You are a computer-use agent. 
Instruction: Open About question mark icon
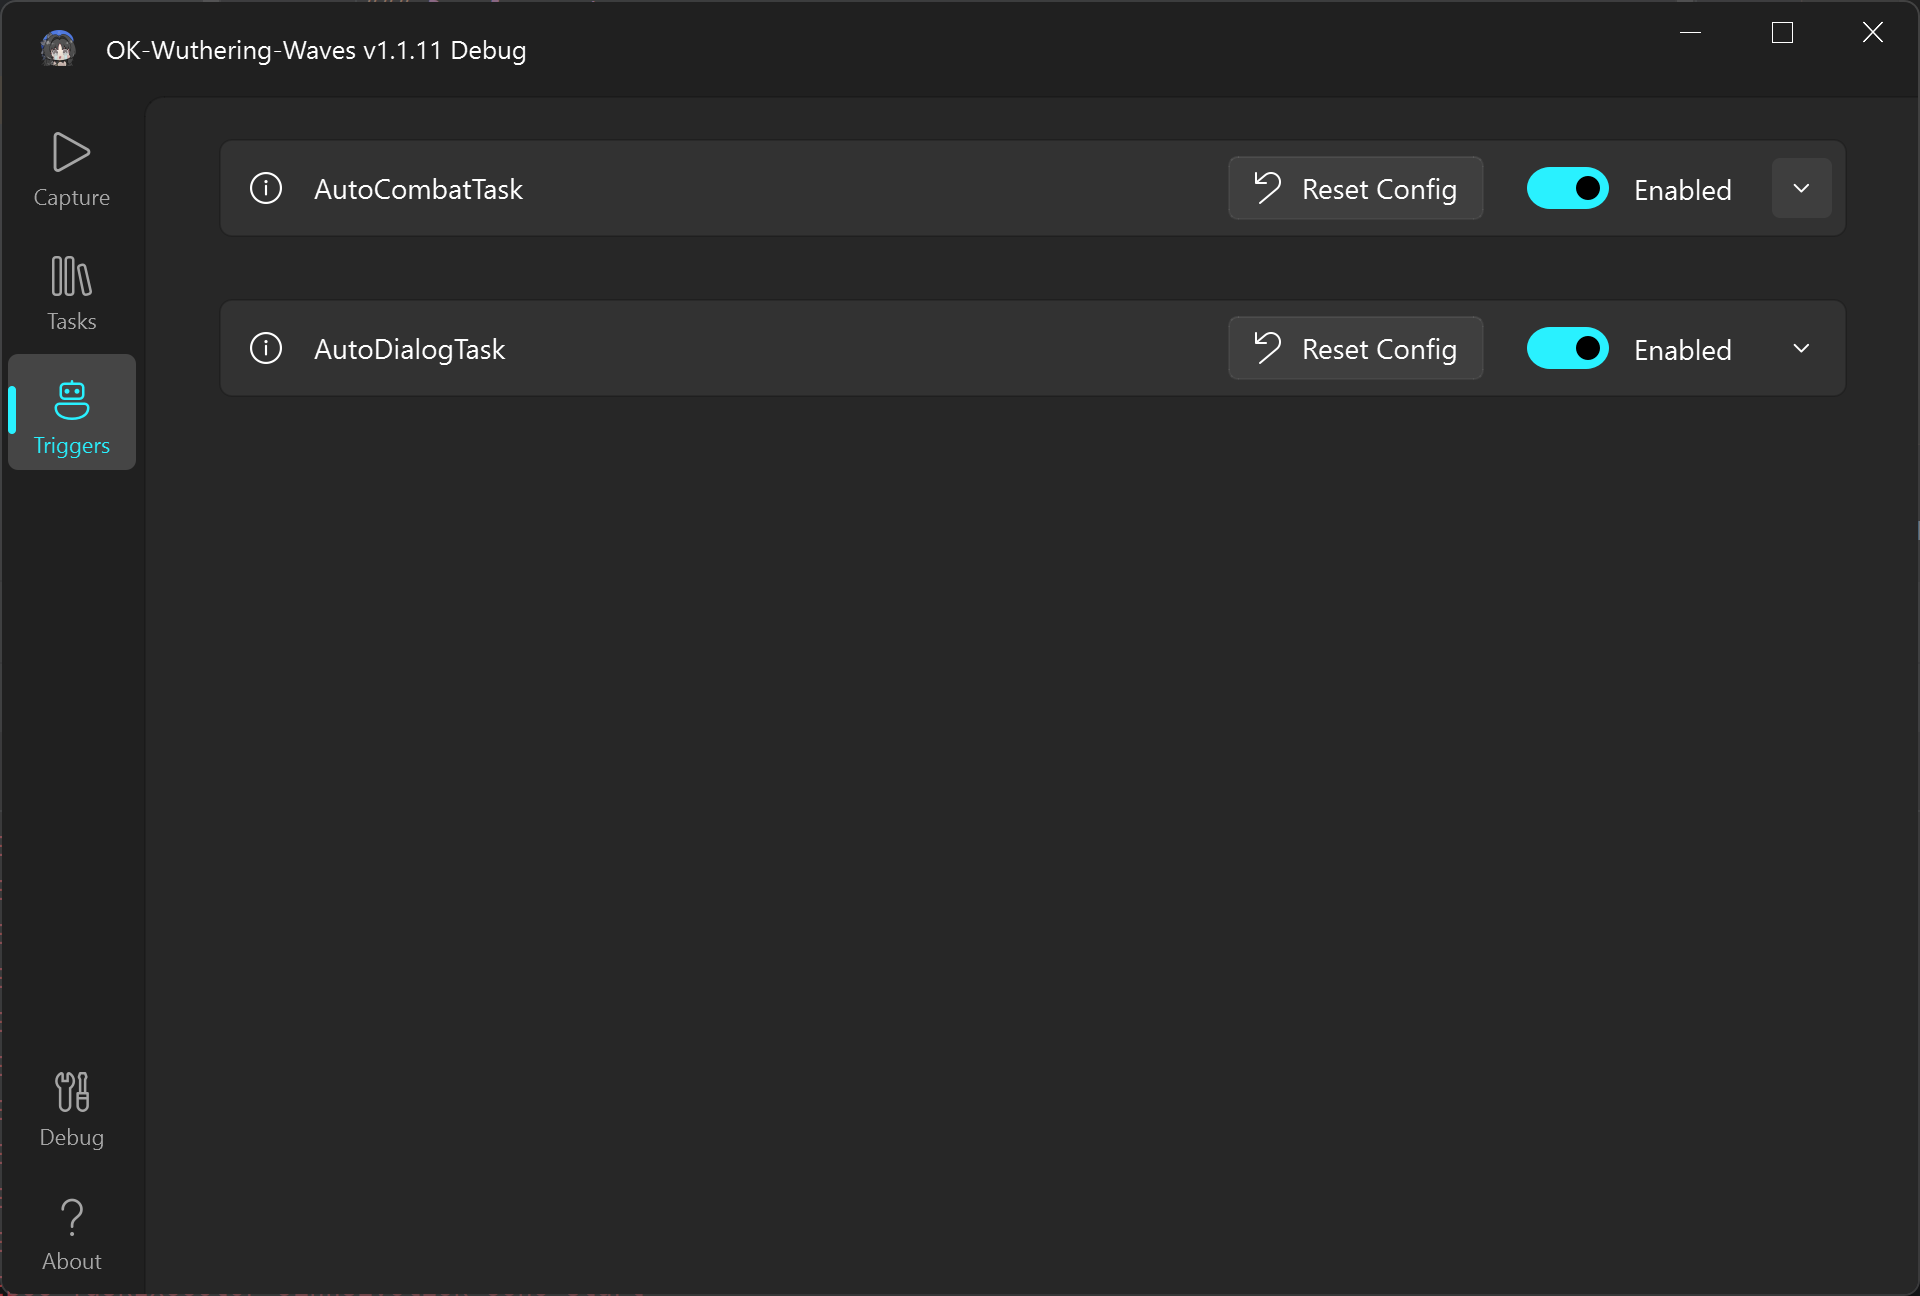[71, 1217]
